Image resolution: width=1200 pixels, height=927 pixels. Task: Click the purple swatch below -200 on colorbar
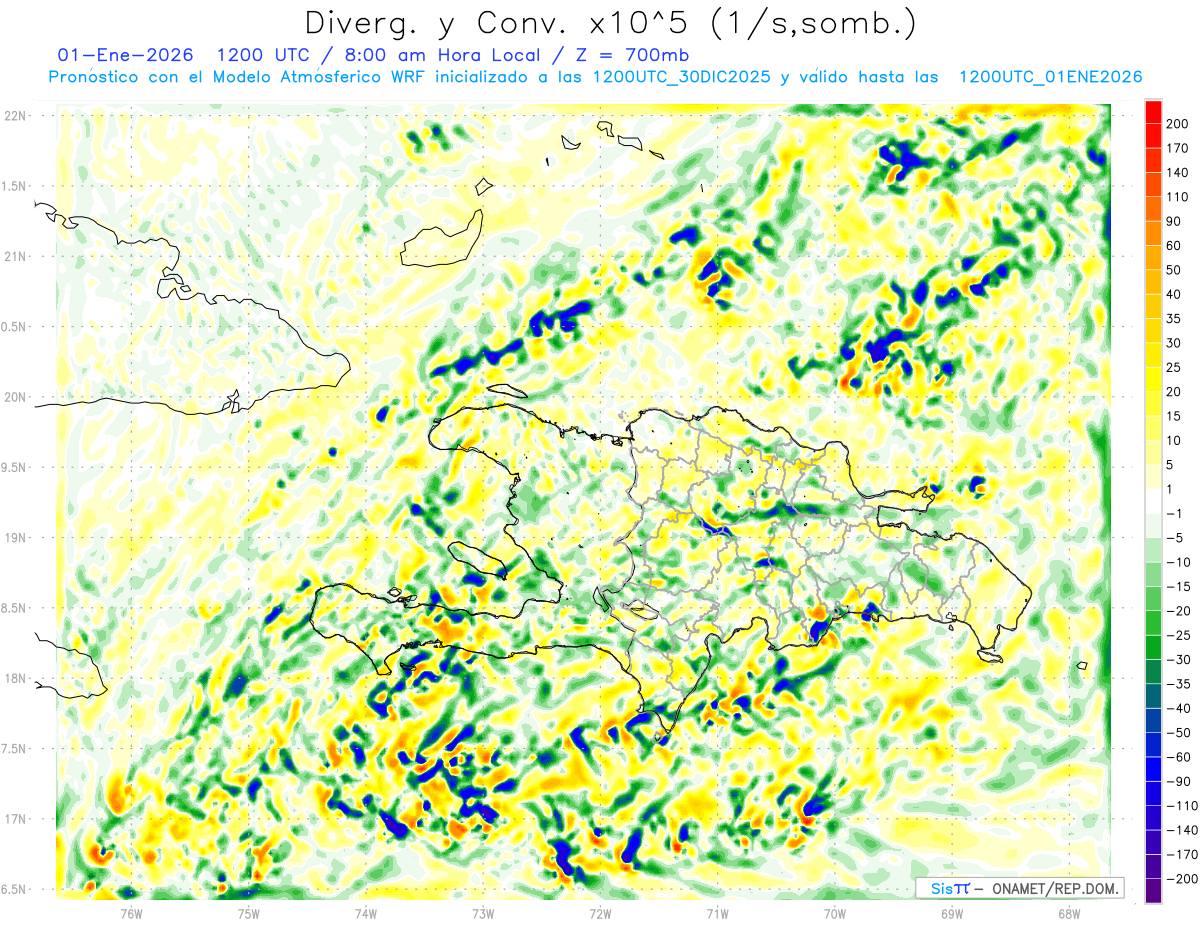[1152, 891]
